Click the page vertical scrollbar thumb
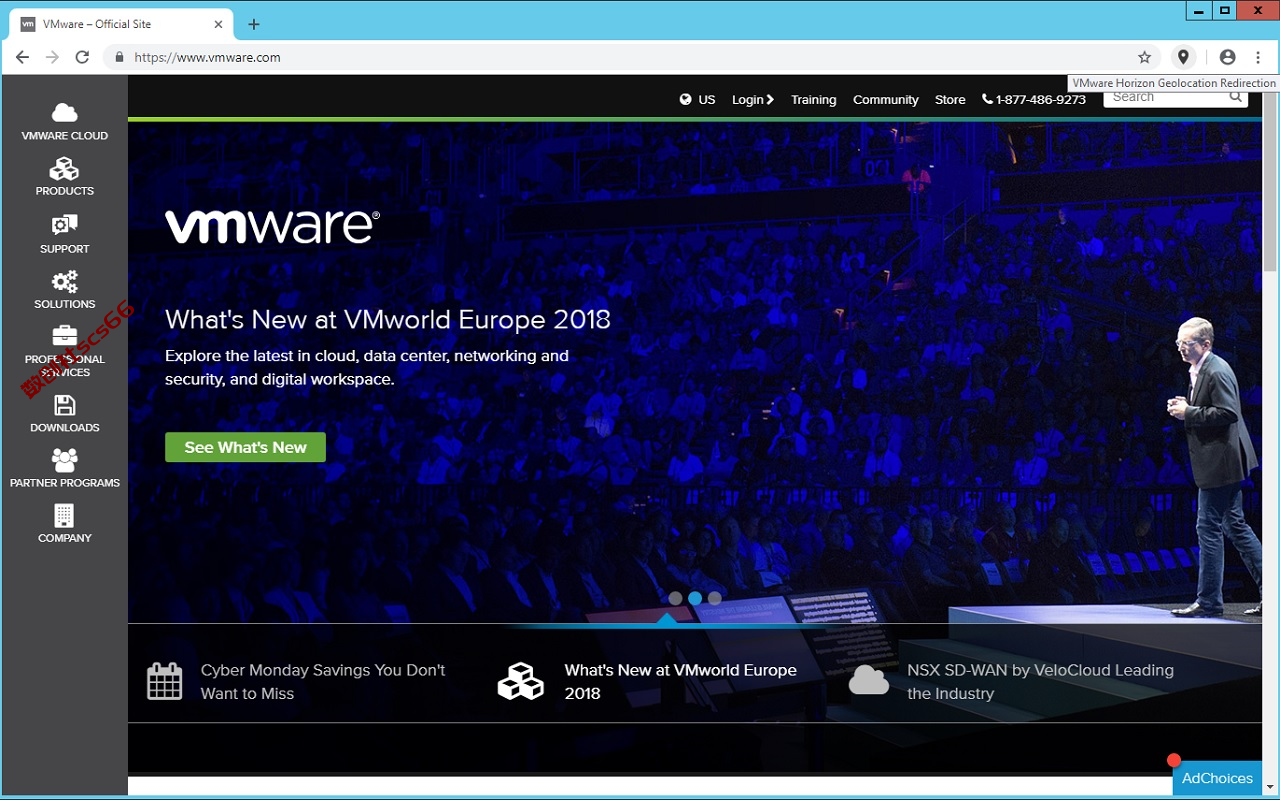 [1270, 180]
